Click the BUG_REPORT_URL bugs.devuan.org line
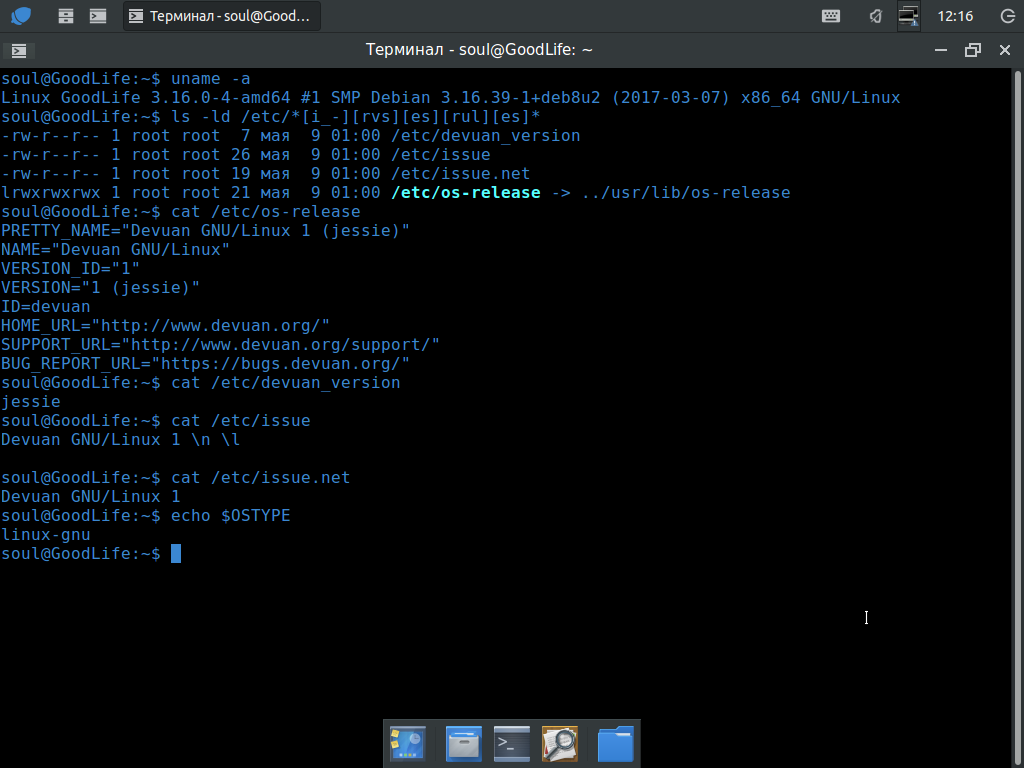 pos(205,363)
